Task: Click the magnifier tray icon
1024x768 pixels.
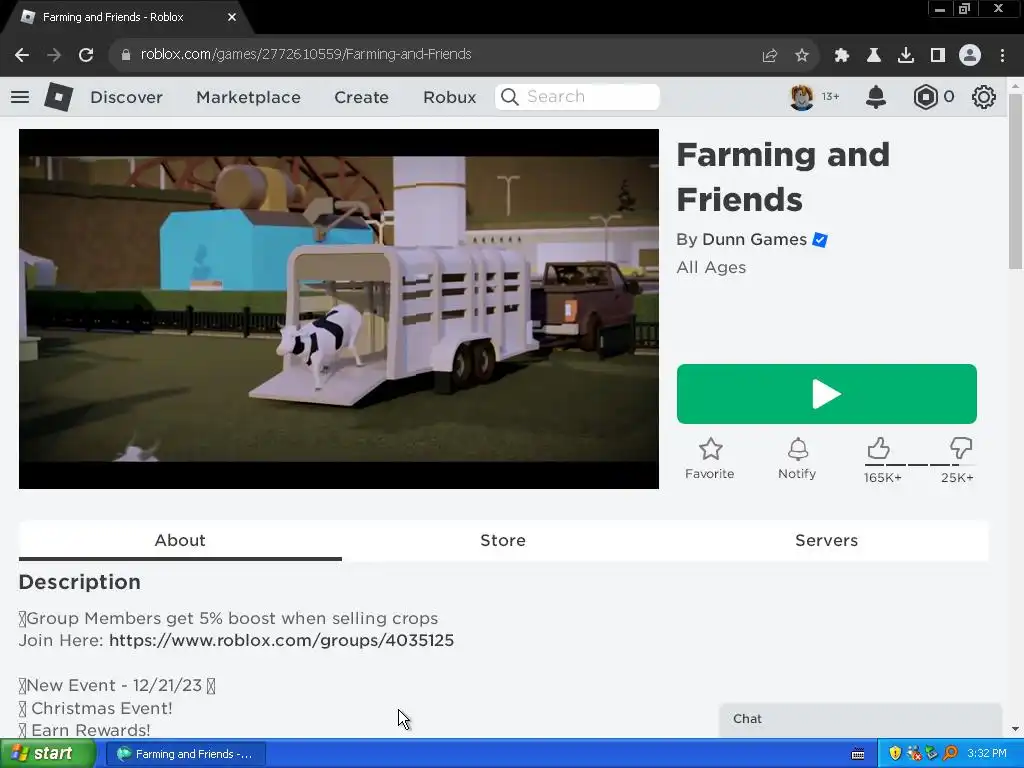Action: click(x=950, y=754)
